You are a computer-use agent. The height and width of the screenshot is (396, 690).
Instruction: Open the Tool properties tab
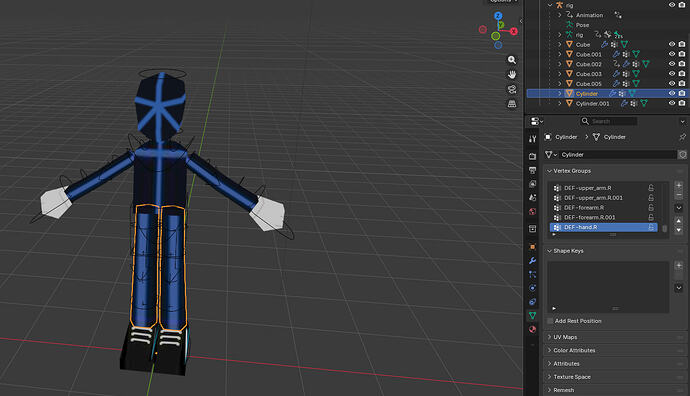(x=532, y=139)
